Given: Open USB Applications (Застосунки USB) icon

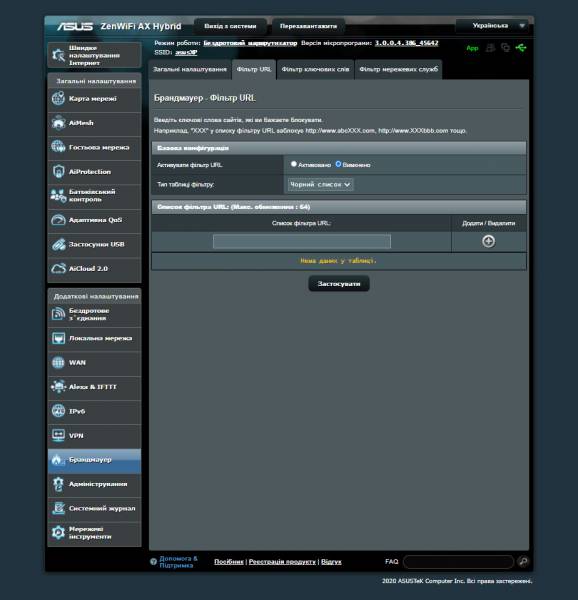Looking at the screenshot, I should click(58, 245).
